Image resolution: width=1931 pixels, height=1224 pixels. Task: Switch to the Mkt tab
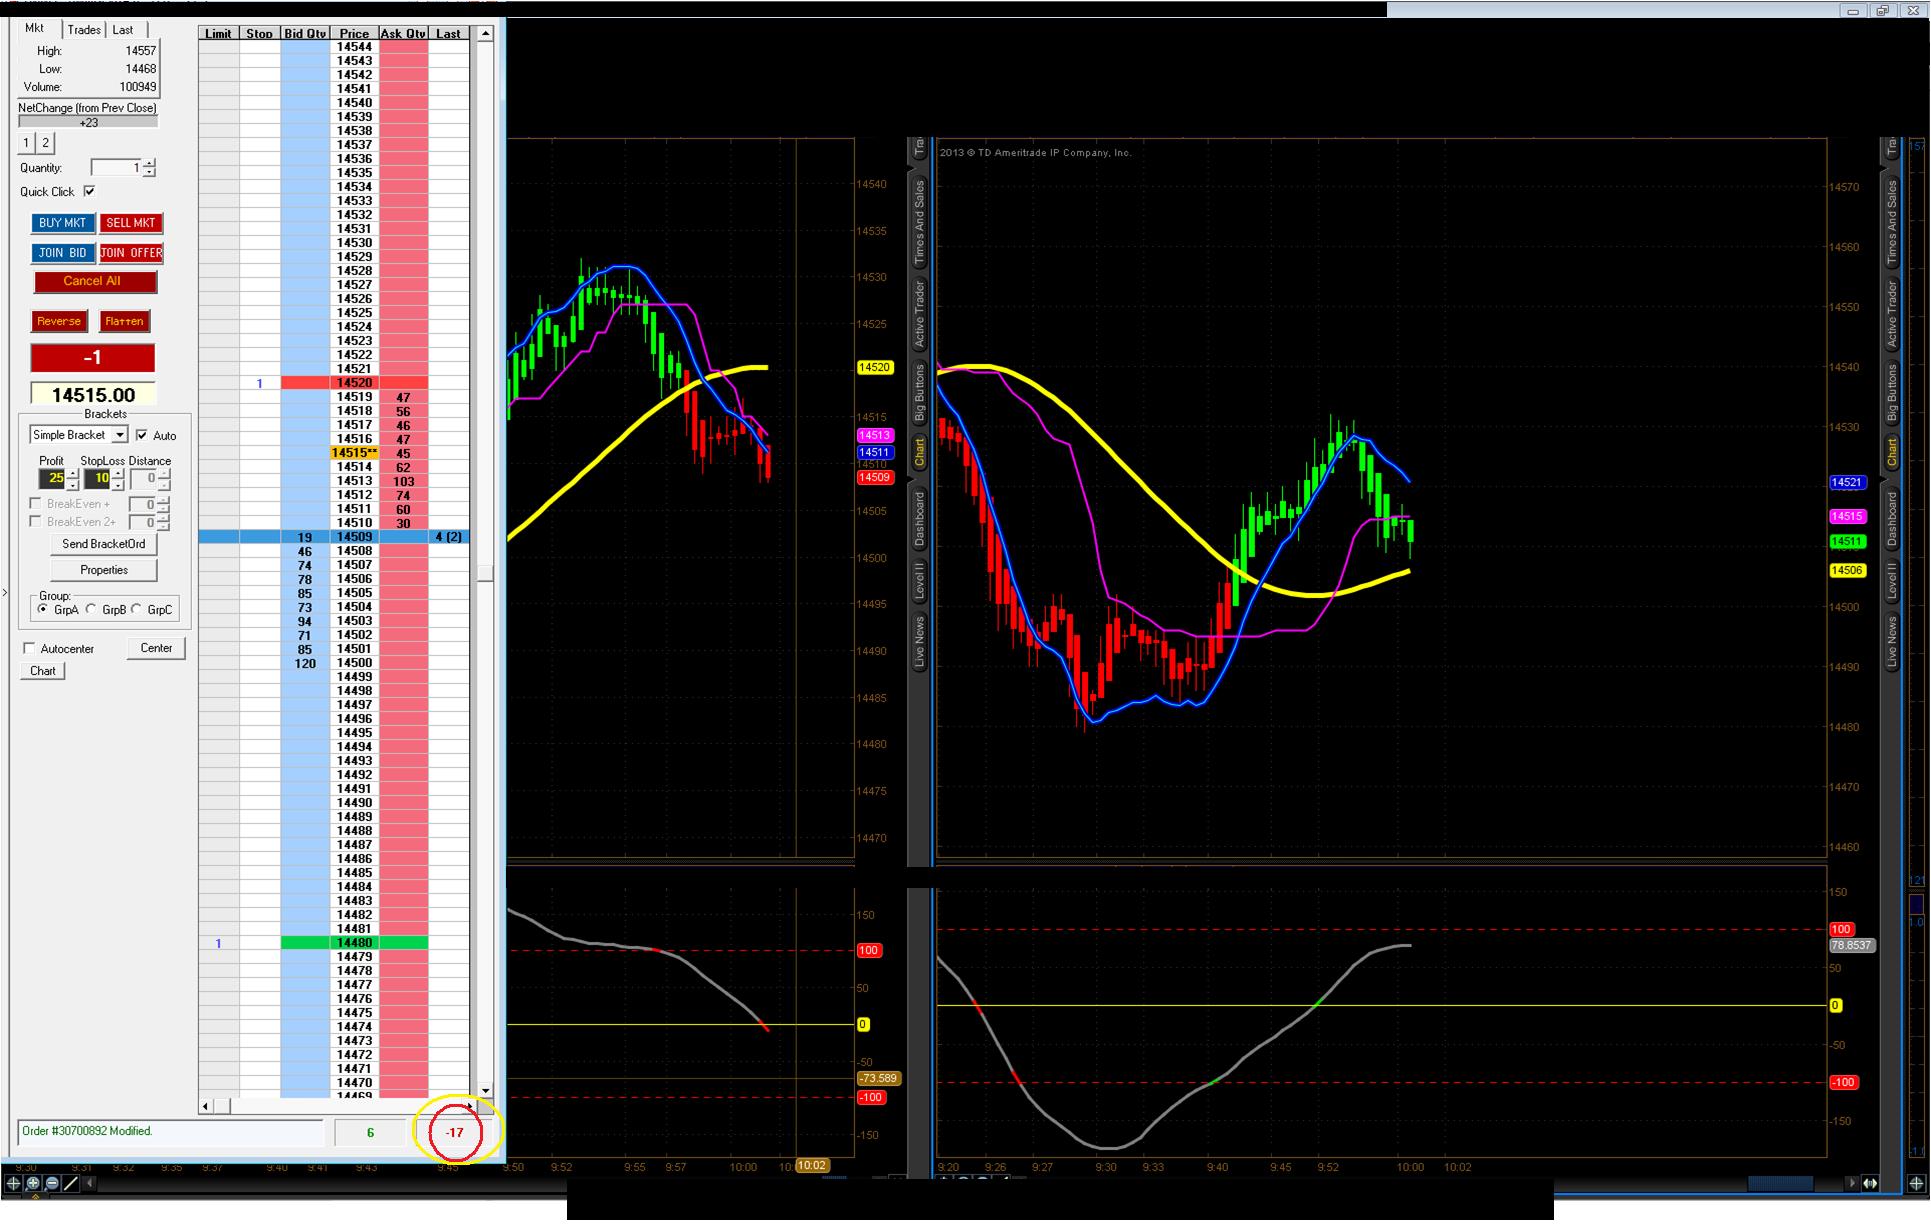[35, 29]
